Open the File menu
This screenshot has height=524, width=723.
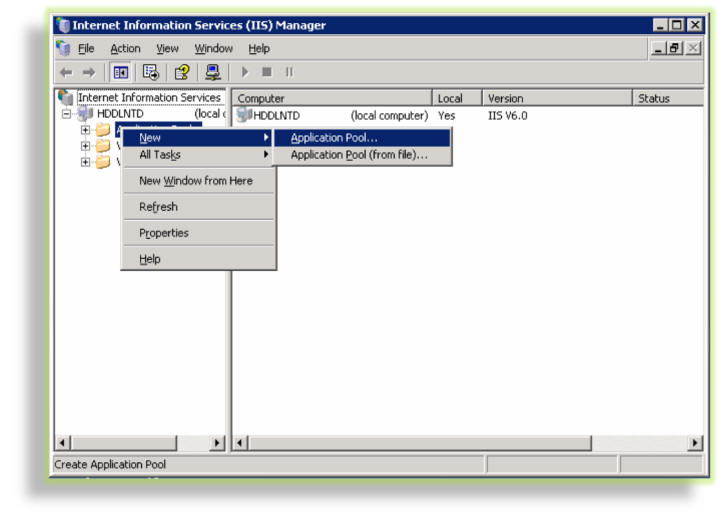[86, 48]
